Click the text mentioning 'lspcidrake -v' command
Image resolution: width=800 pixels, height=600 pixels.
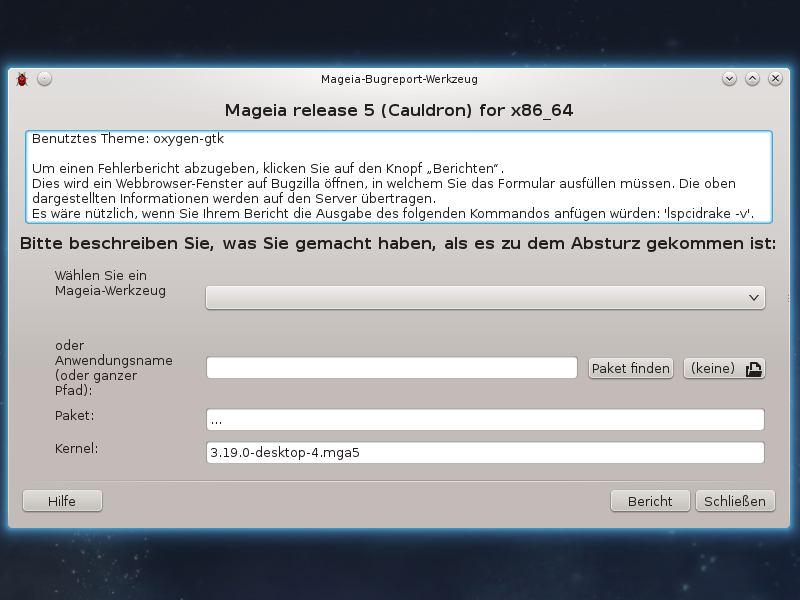coord(393,213)
